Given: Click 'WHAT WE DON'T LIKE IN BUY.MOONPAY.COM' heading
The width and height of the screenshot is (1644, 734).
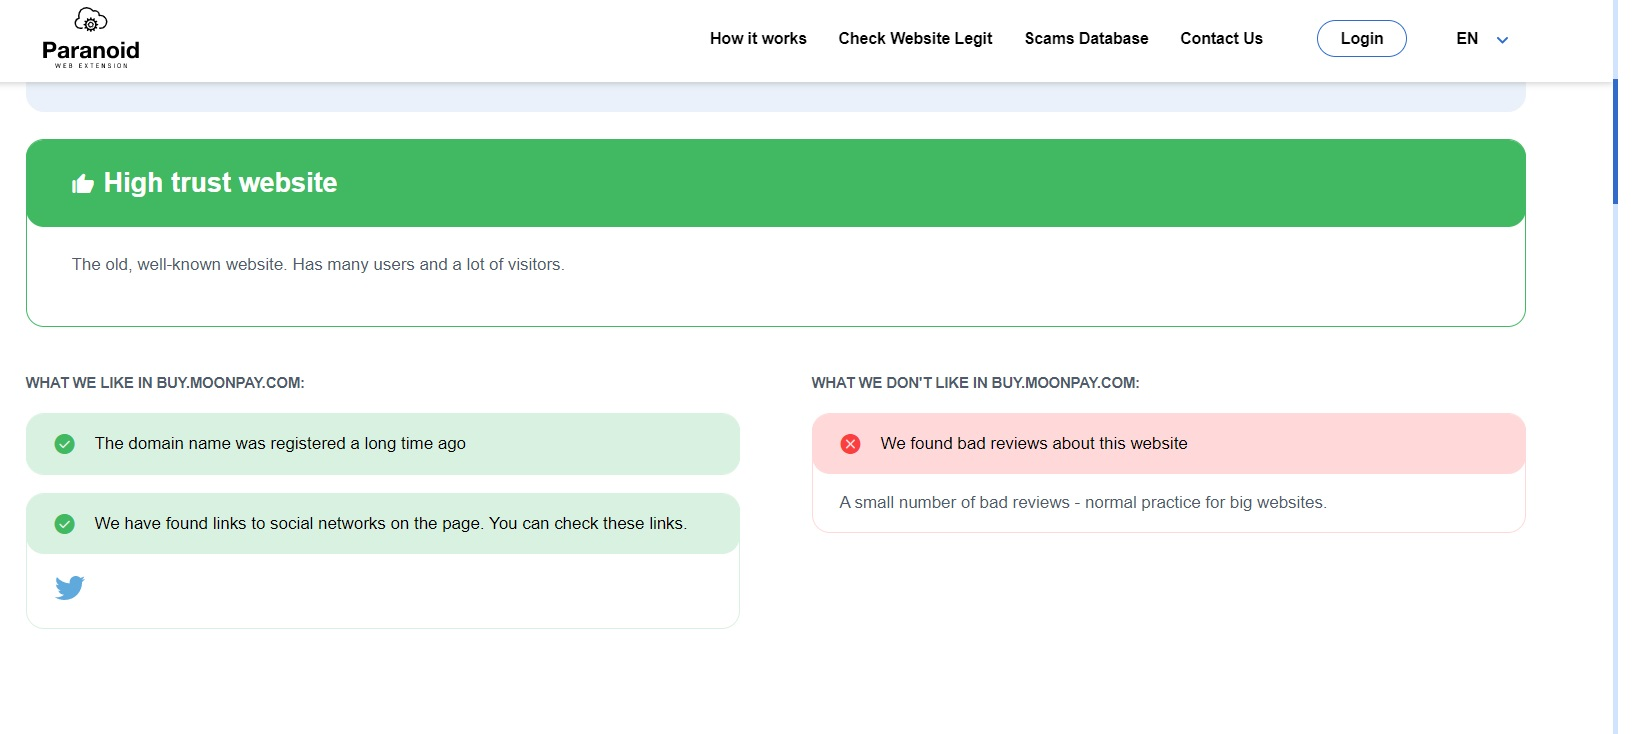Looking at the screenshot, I should [x=975, y=383].
